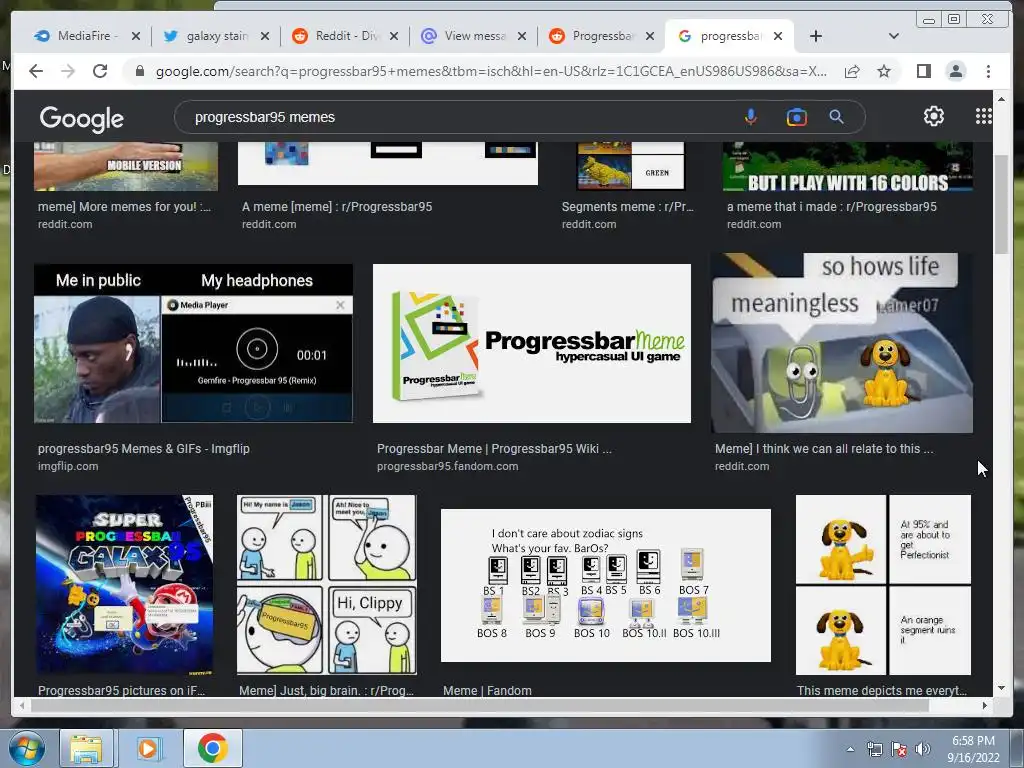Open the 16 COLORS meme thumbnail
The image size is (1024, 768).
pyautogui.click(x=848, y=167)
